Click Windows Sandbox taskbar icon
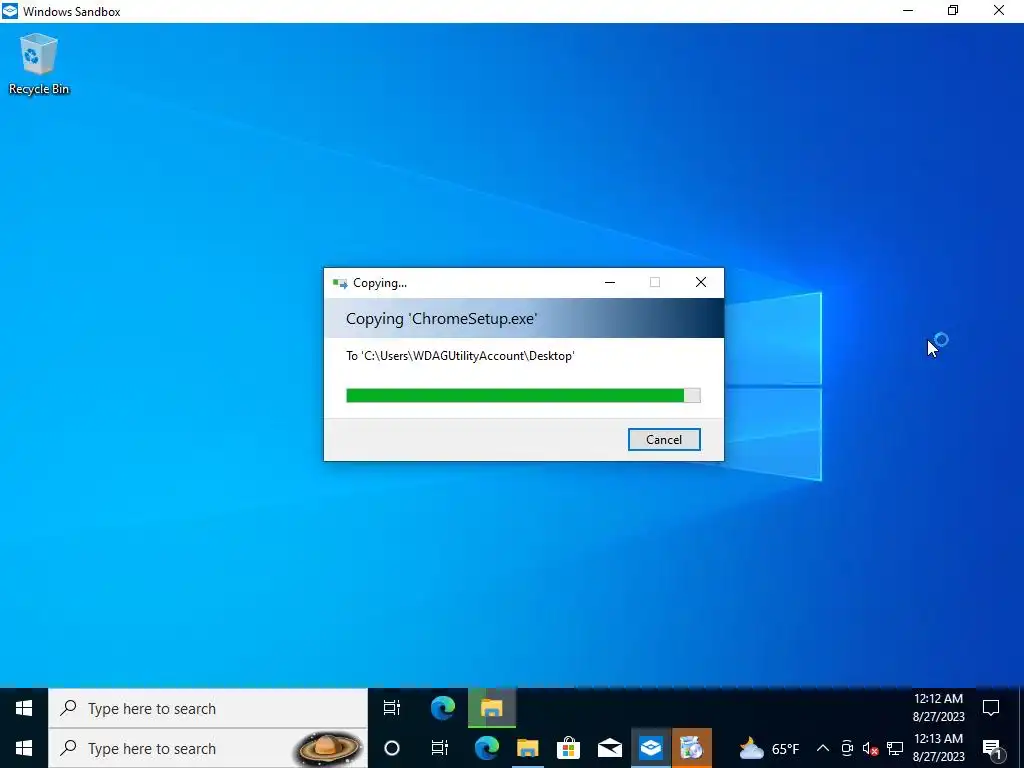 point(650,748)
